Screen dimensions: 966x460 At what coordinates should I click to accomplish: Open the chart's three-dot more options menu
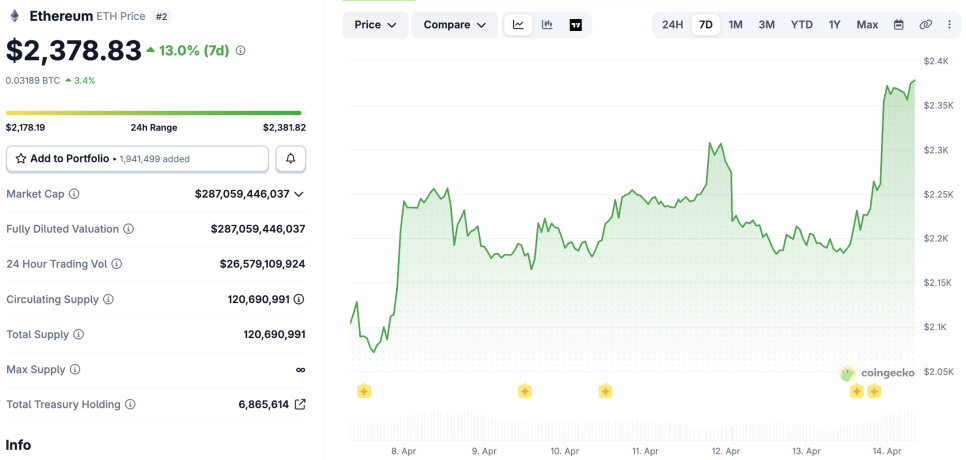pyautogui.click(x=949, y=25)
